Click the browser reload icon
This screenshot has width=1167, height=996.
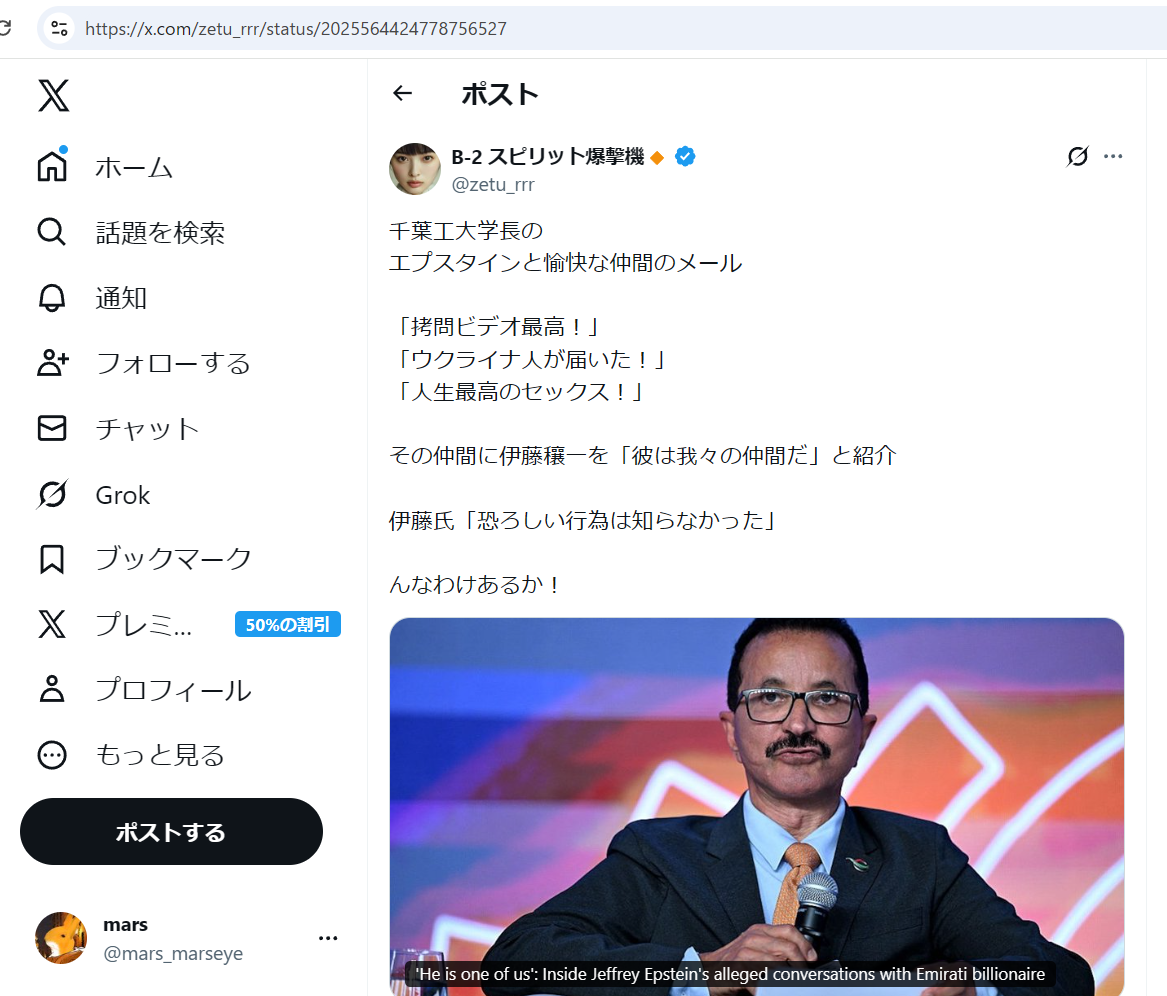(x=5, y=29)
